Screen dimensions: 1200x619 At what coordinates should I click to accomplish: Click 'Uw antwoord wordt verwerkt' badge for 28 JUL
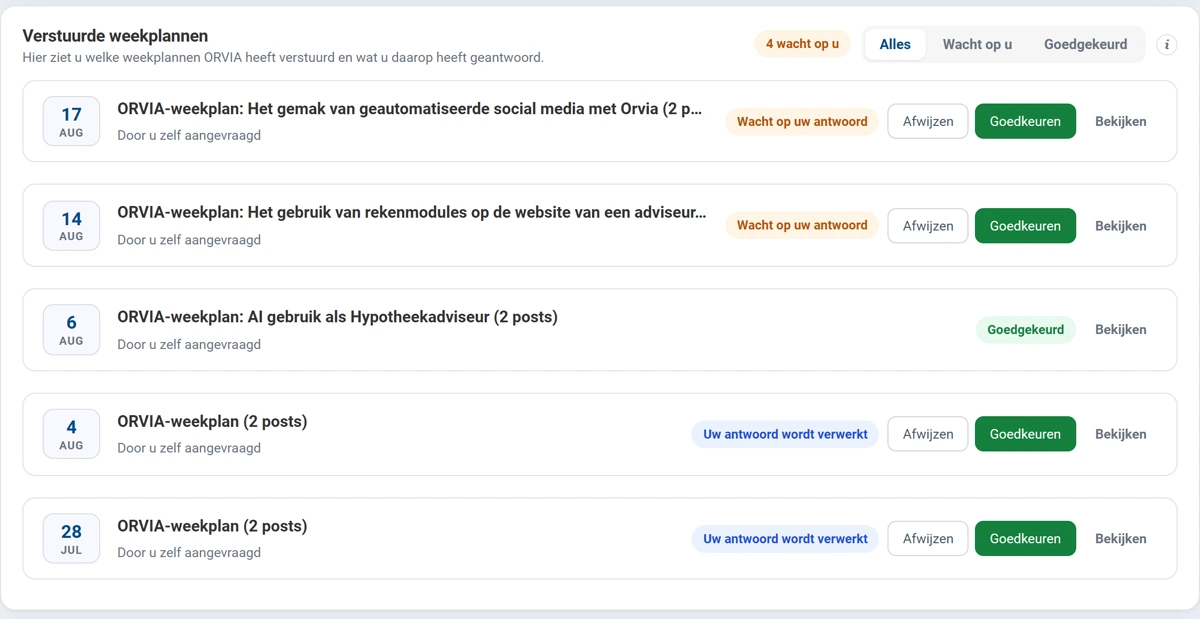(x=785, y=539)
